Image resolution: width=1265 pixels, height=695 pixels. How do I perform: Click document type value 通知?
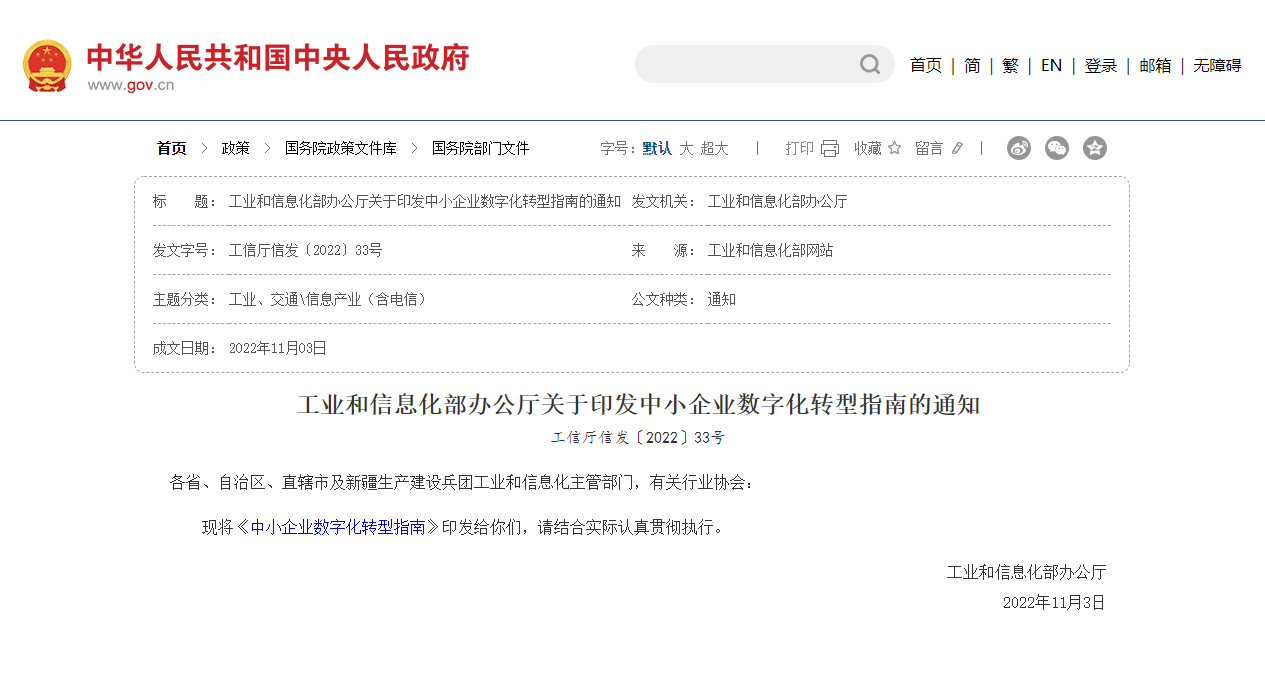(x=722, y=299)
